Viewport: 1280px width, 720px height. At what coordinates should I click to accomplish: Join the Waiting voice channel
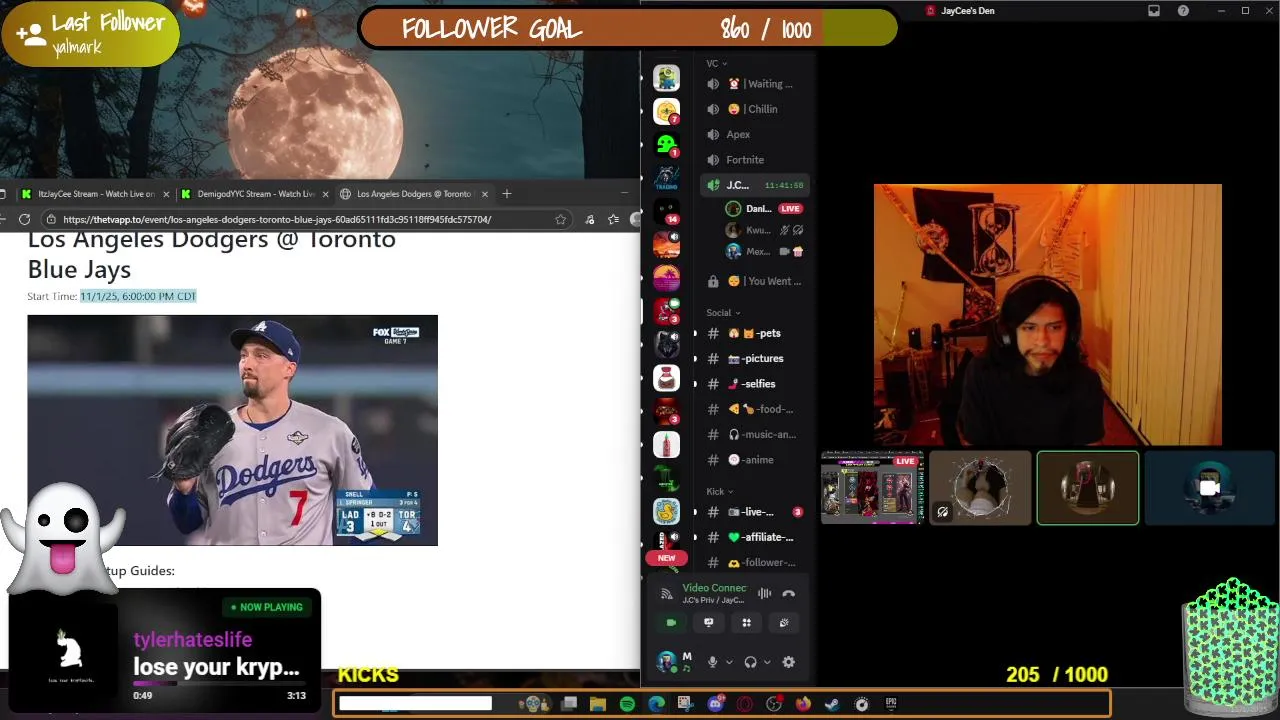click(756, 84)
